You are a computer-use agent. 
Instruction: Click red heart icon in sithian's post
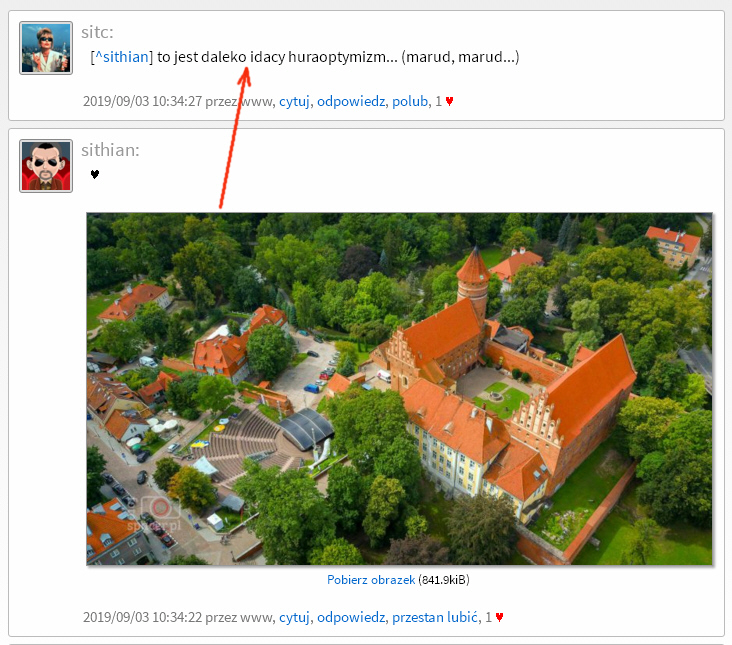click(x=499, y=617)
